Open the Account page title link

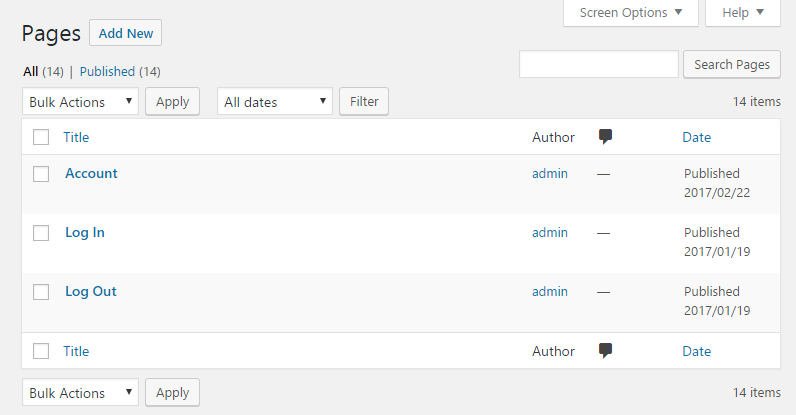click(91, 173)
